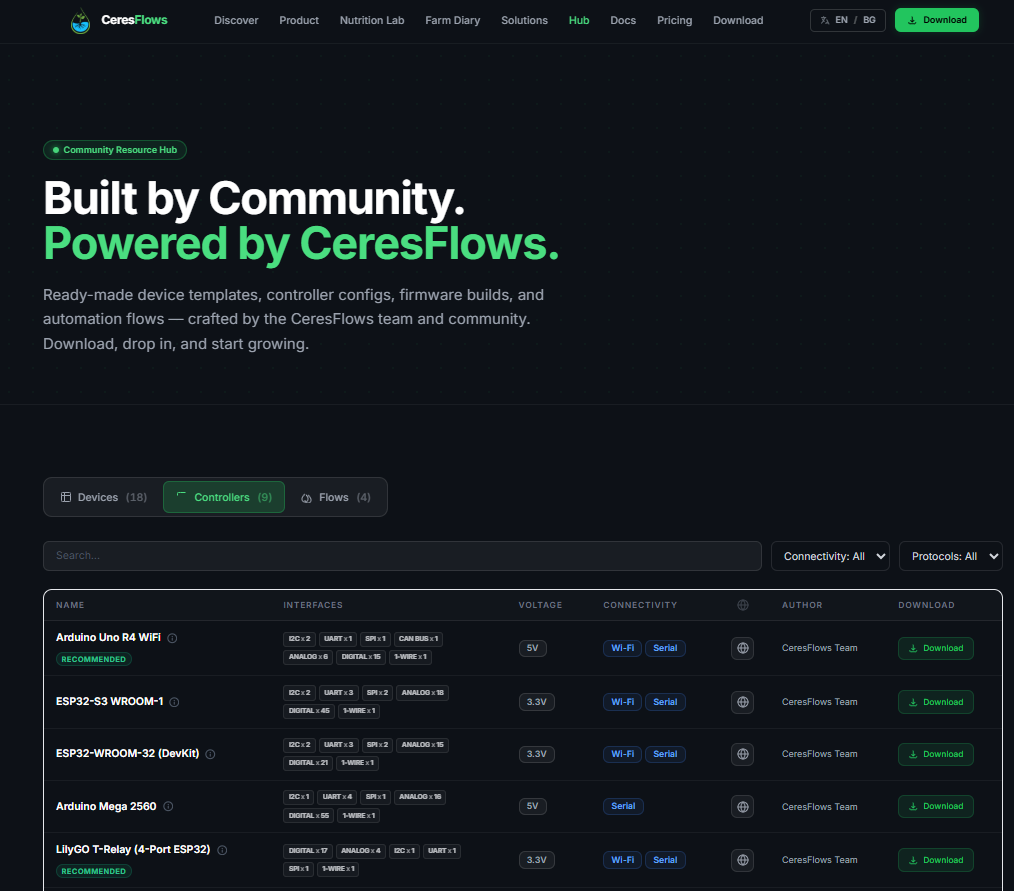This screenshot has width=1014, height=891.
Task: Click the info icon beside Arduino Uno R4 WiFi
Action: point(172,638)
